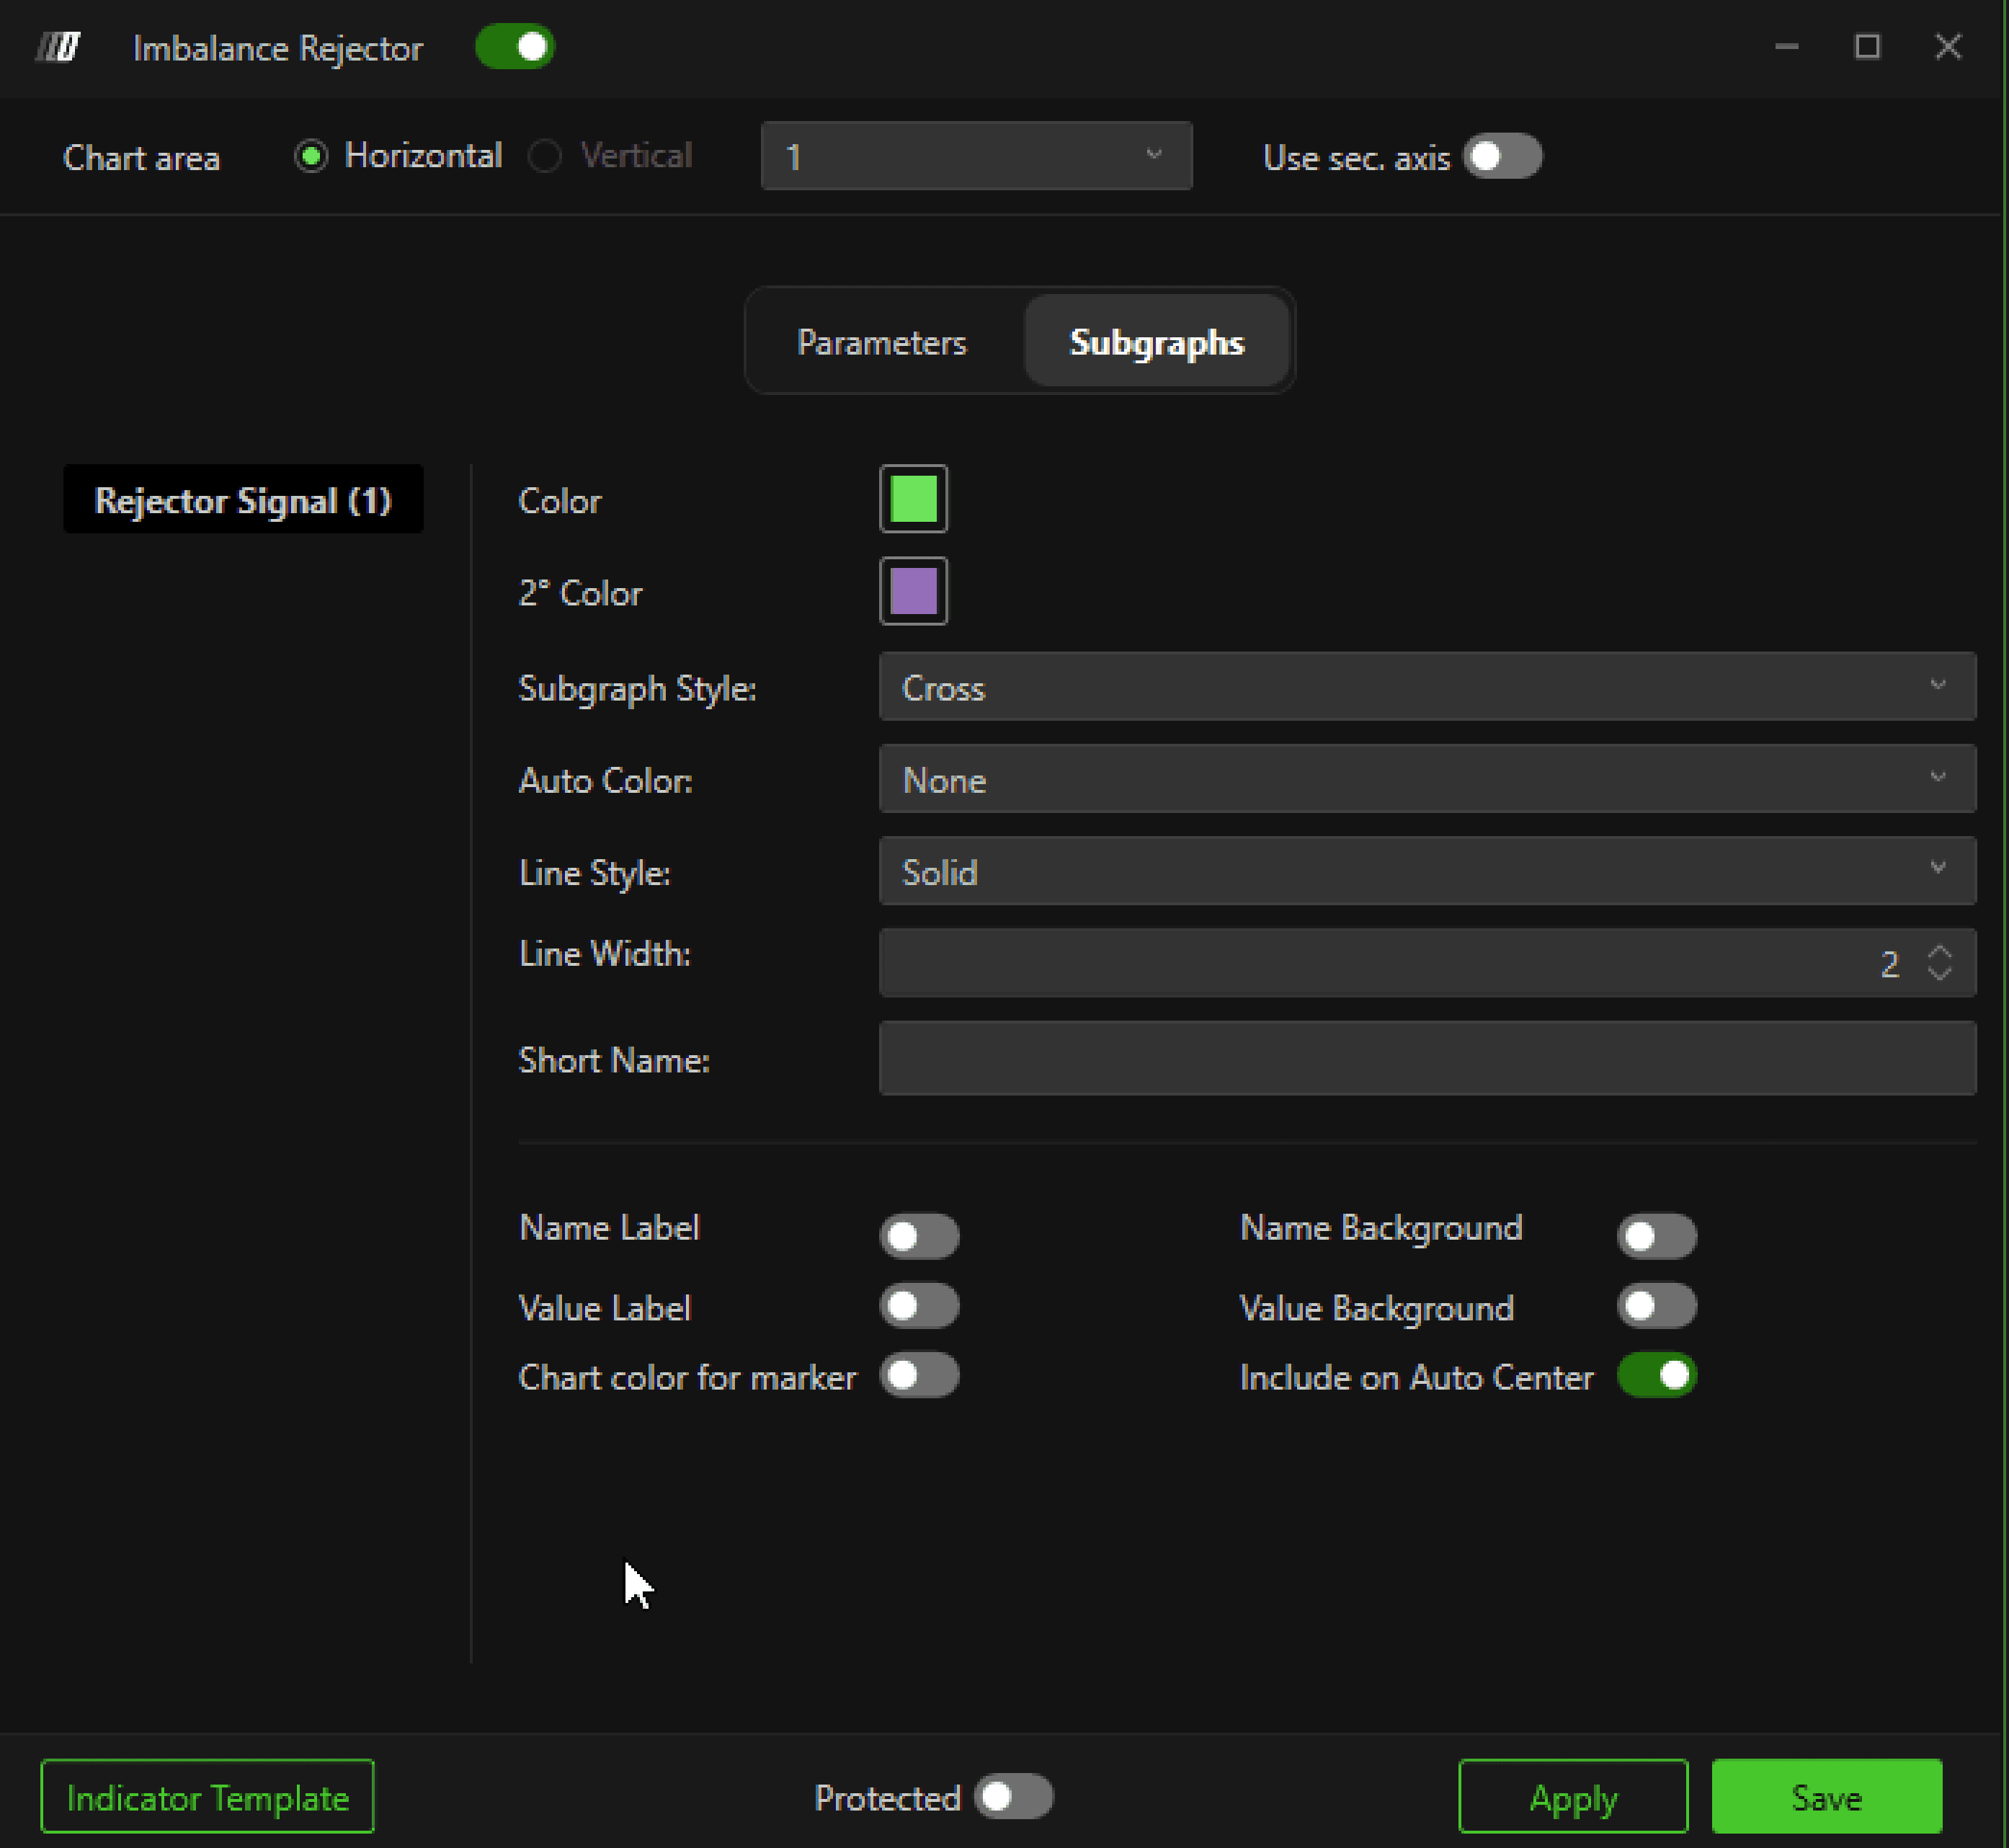The image size is (2009, 1848).
Task: Click the Apply button
Action: pos(1572,1797)
